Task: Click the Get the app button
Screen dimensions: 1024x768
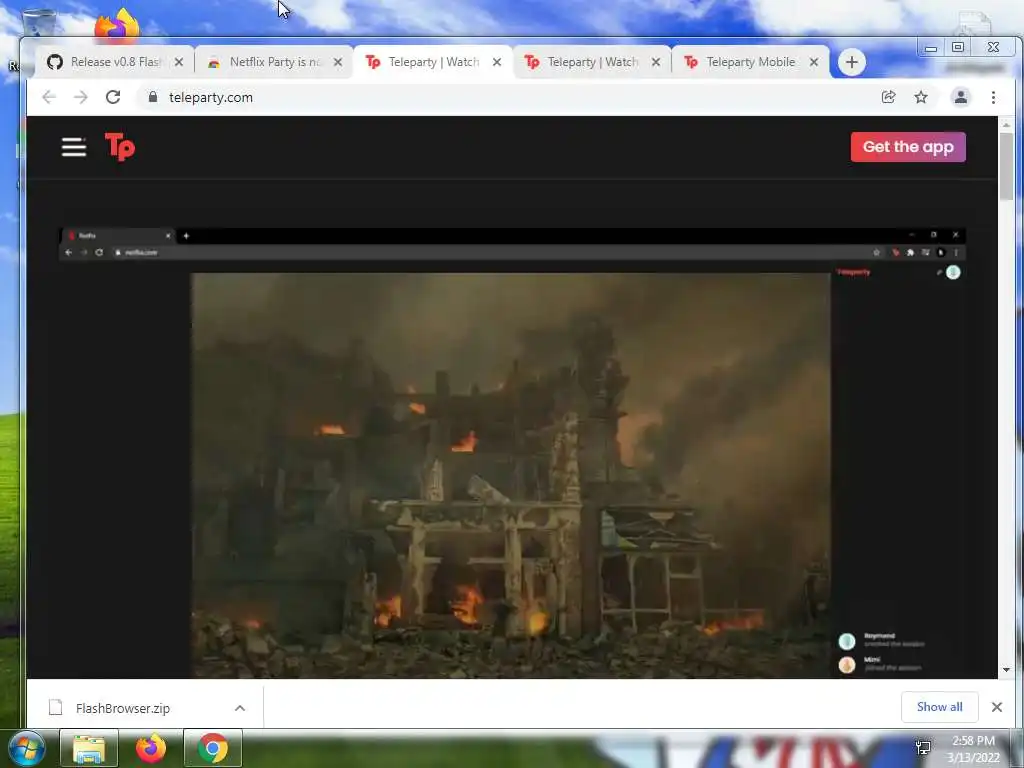Action: click(908, 147)
